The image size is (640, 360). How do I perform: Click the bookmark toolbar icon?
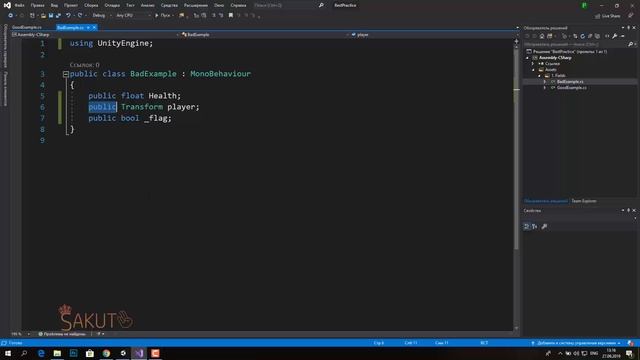(x=231, y=16)
